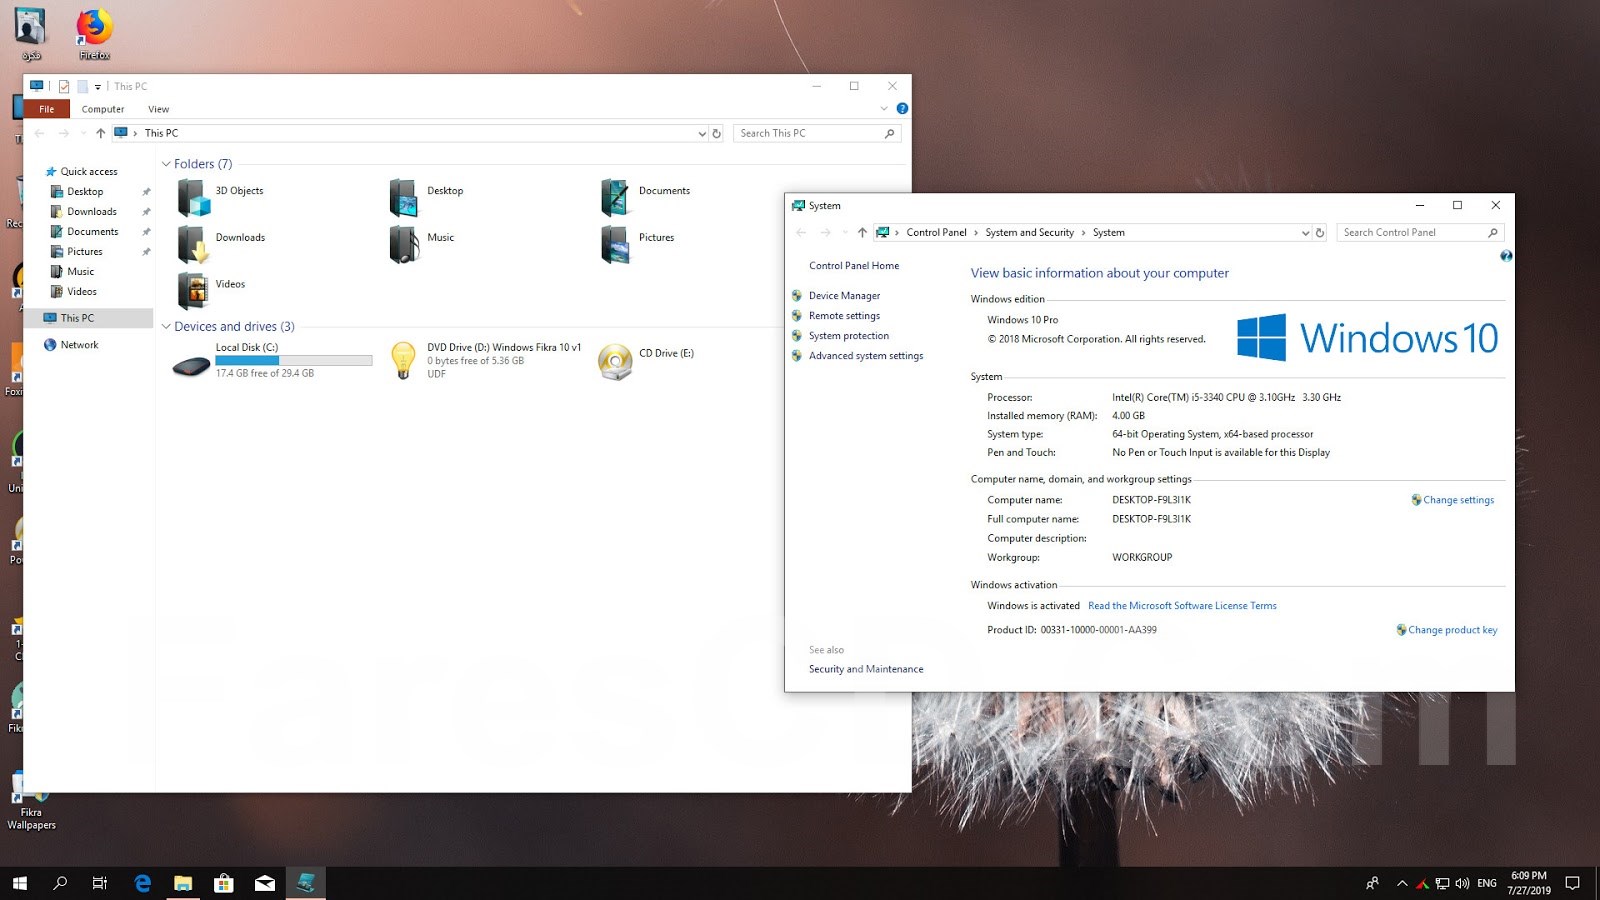
Task: Expand the Explorer ribbon chevron
Action: (883, 109)
